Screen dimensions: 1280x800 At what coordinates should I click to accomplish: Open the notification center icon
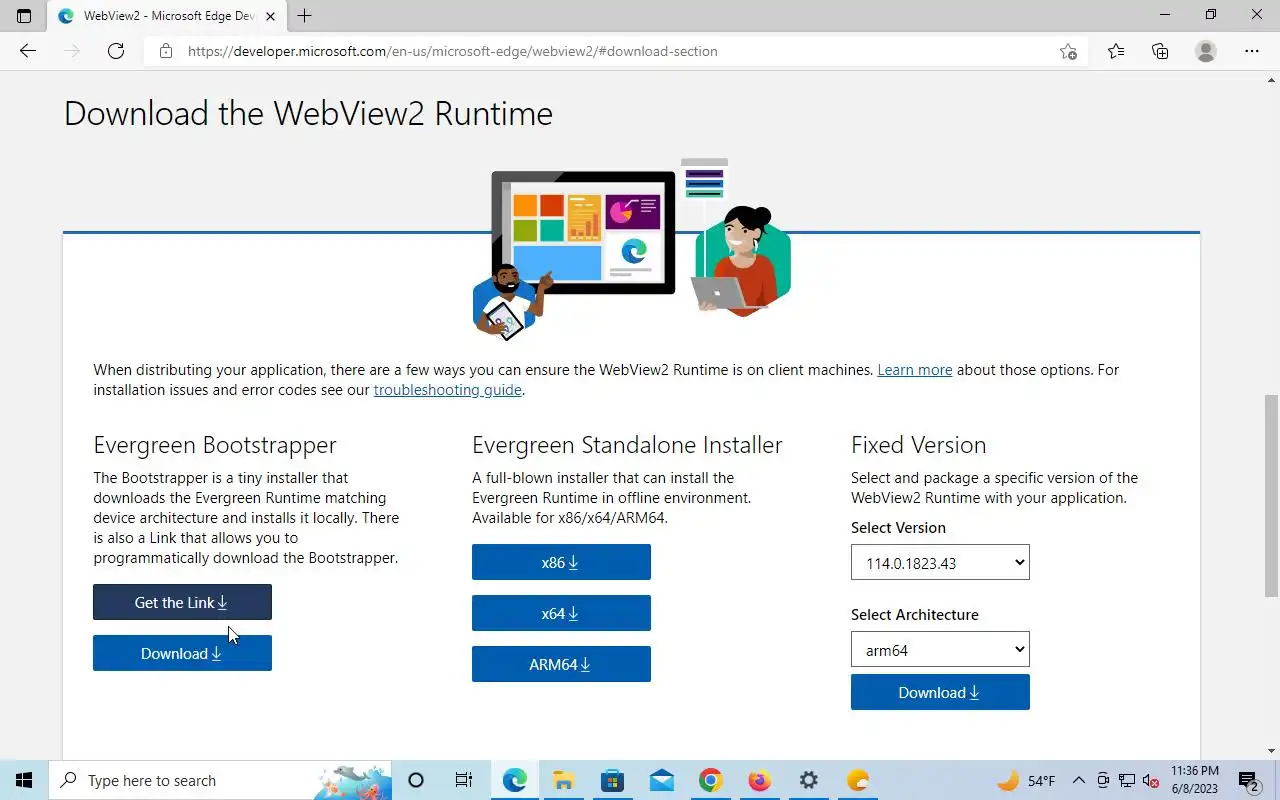coord(1249,780)
